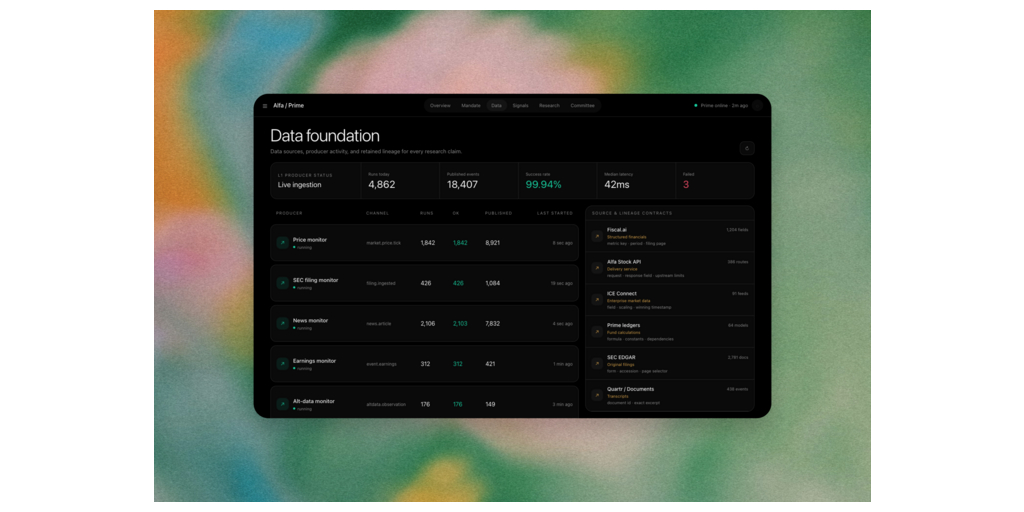
Task: Switch to the Overview tab
Action: click(440, 106)
